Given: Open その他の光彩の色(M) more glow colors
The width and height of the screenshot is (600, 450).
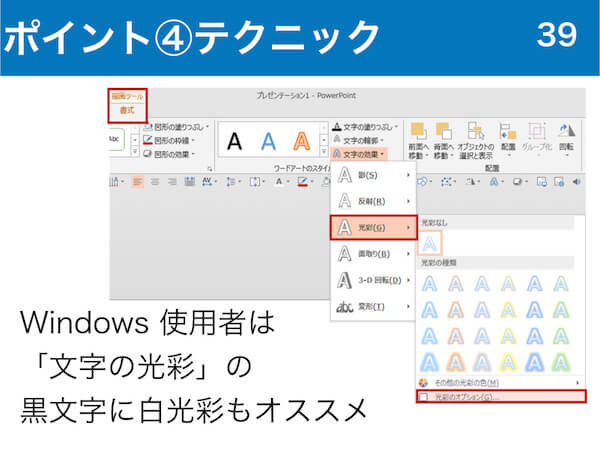Looking at the screenshot, I should click(x=501, y=383).
